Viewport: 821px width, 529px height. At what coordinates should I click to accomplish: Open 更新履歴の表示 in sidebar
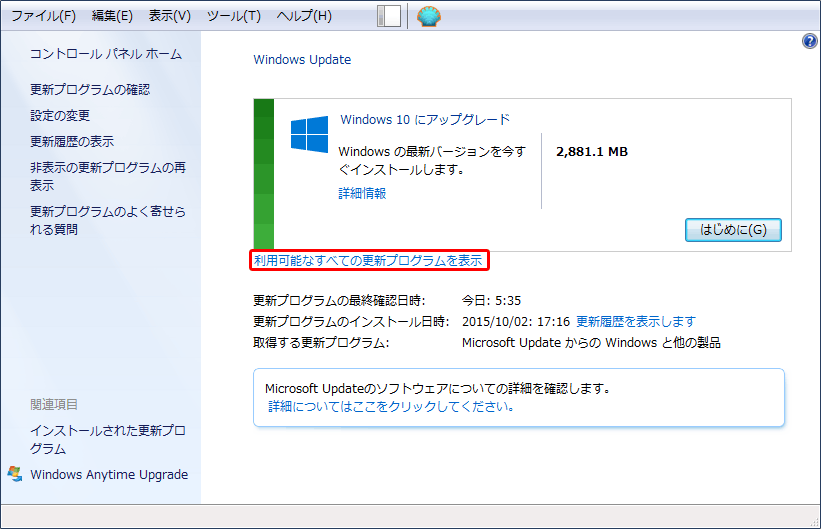(72, 141)
